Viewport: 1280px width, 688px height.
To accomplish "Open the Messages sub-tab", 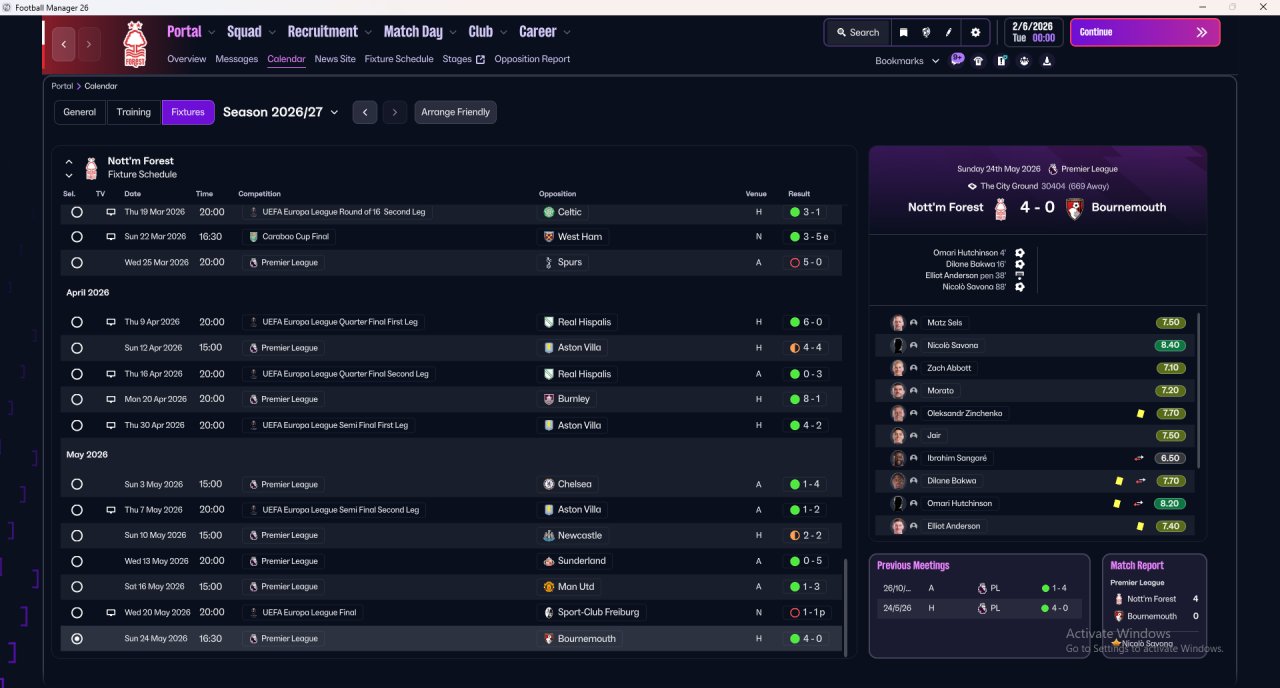I will click(237, 59).
